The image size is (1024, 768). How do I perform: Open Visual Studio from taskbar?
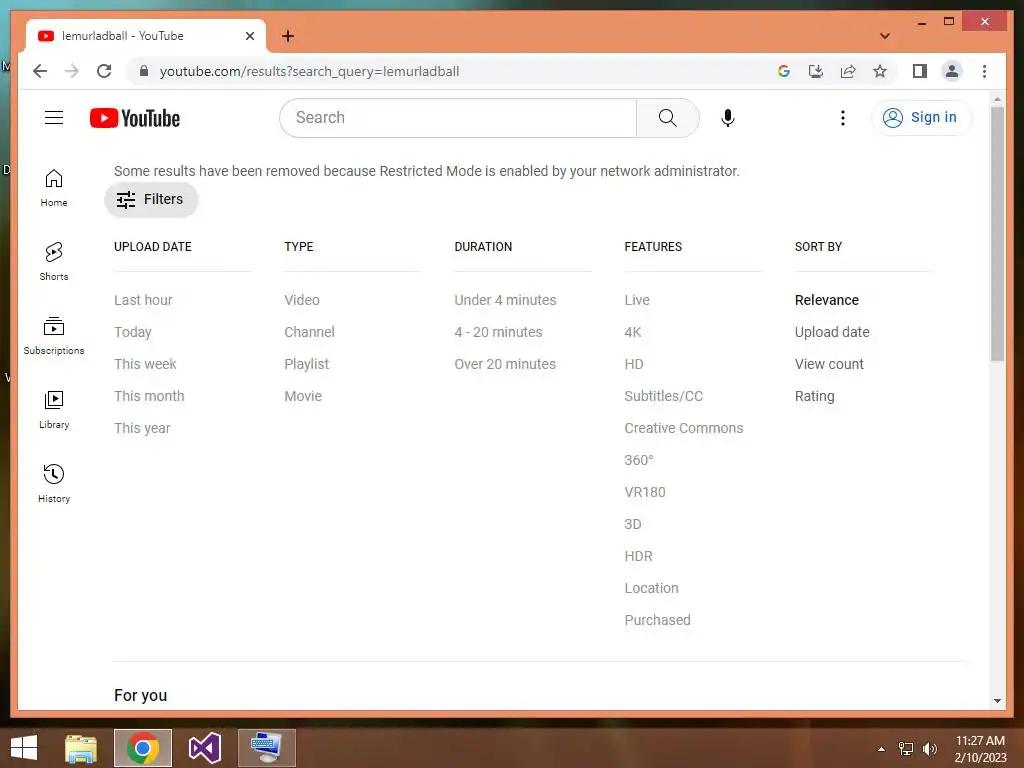(x=205, y=748)
